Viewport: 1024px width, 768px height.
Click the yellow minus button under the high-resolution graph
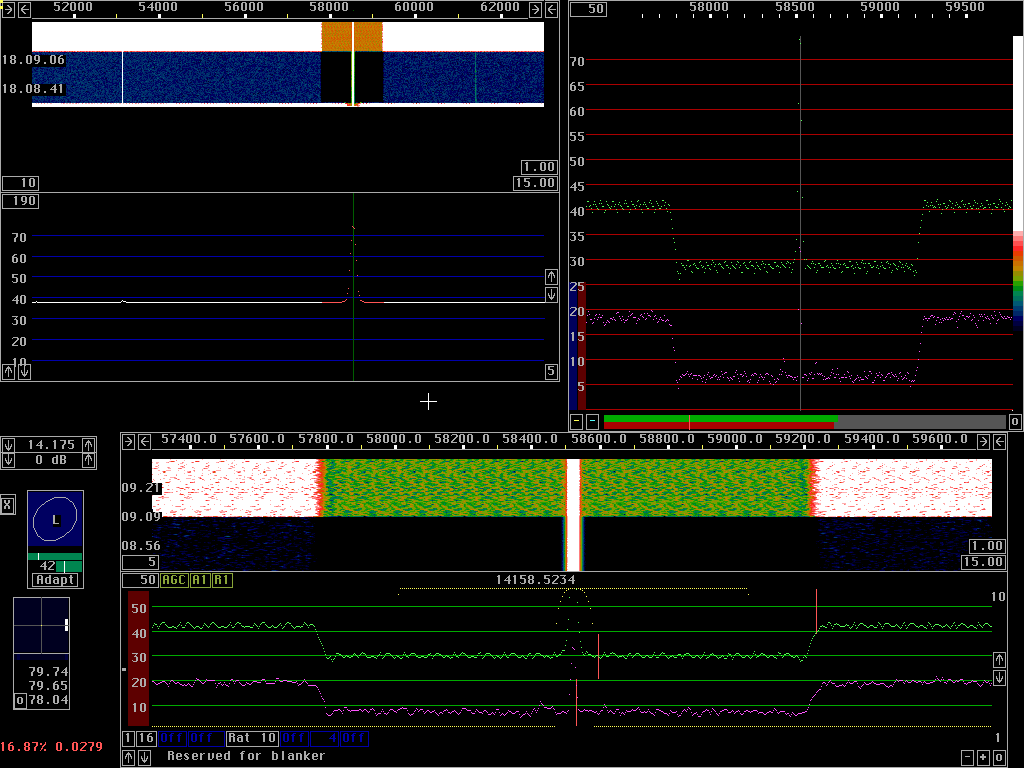(577, 421)
